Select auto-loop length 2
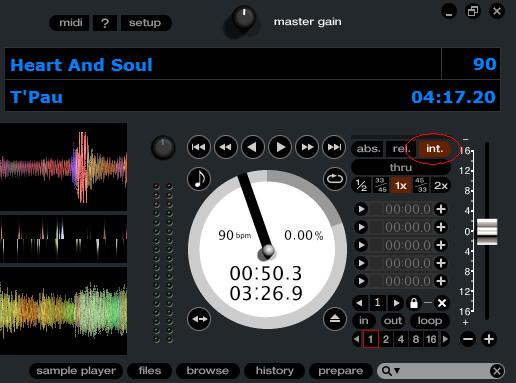The image size is (516, 383). pyautogui.click(x=386, y=339)
